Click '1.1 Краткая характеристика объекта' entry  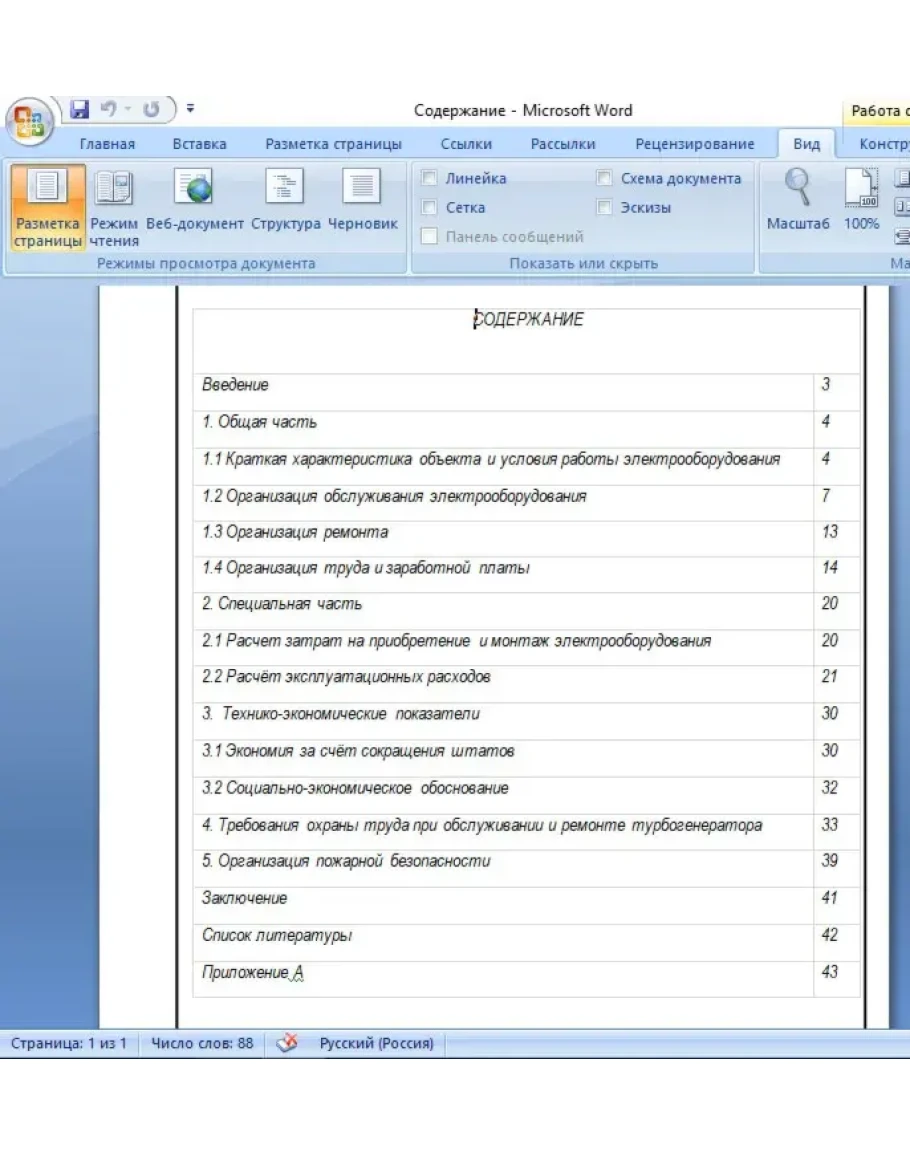pos(491,460)
